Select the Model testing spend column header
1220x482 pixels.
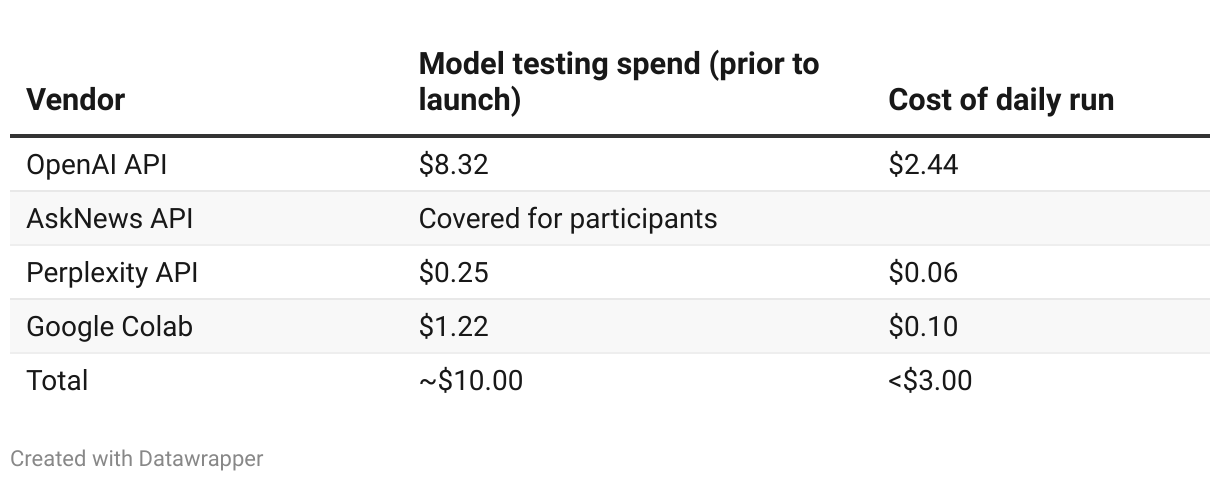point(618,82)
